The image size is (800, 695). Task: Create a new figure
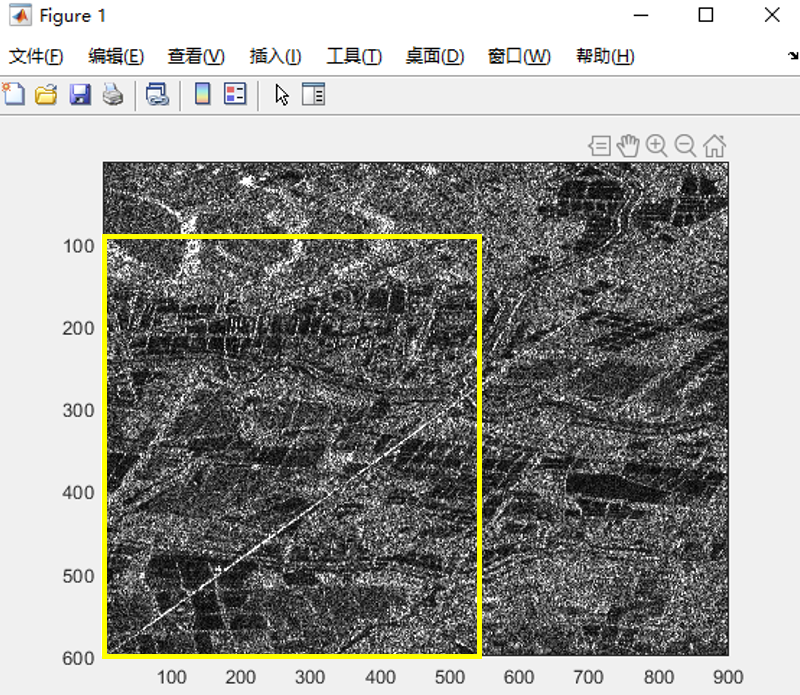point(14,93)
